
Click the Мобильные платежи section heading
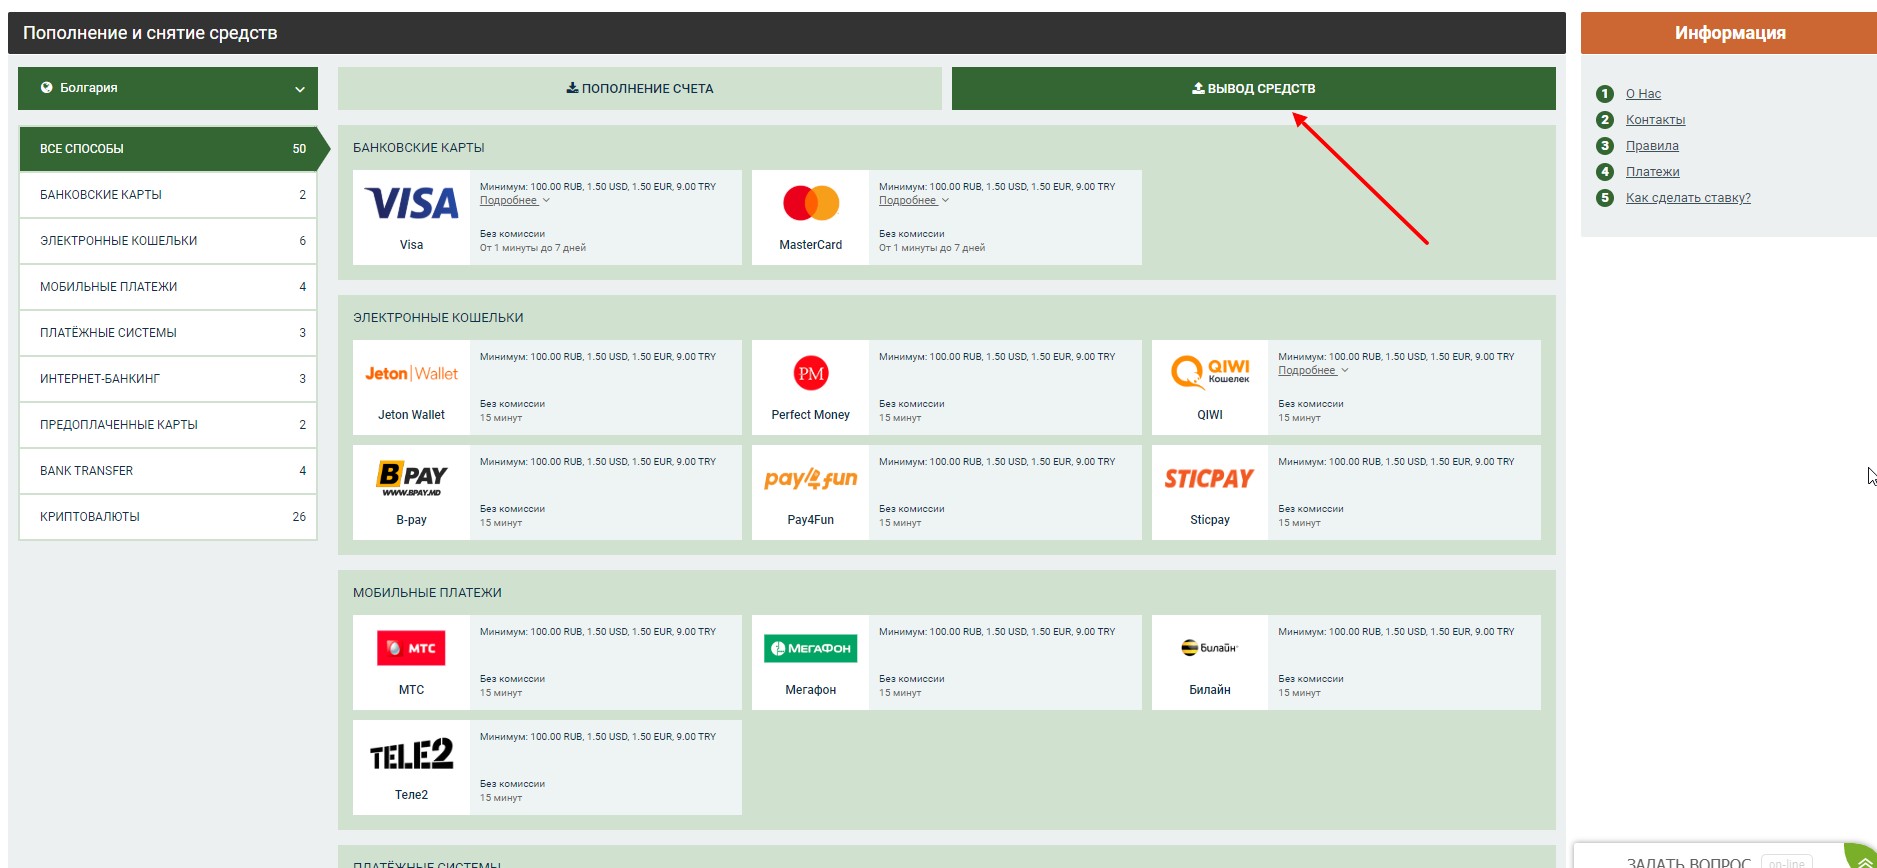pyautogui.click(x=427, y=593)
